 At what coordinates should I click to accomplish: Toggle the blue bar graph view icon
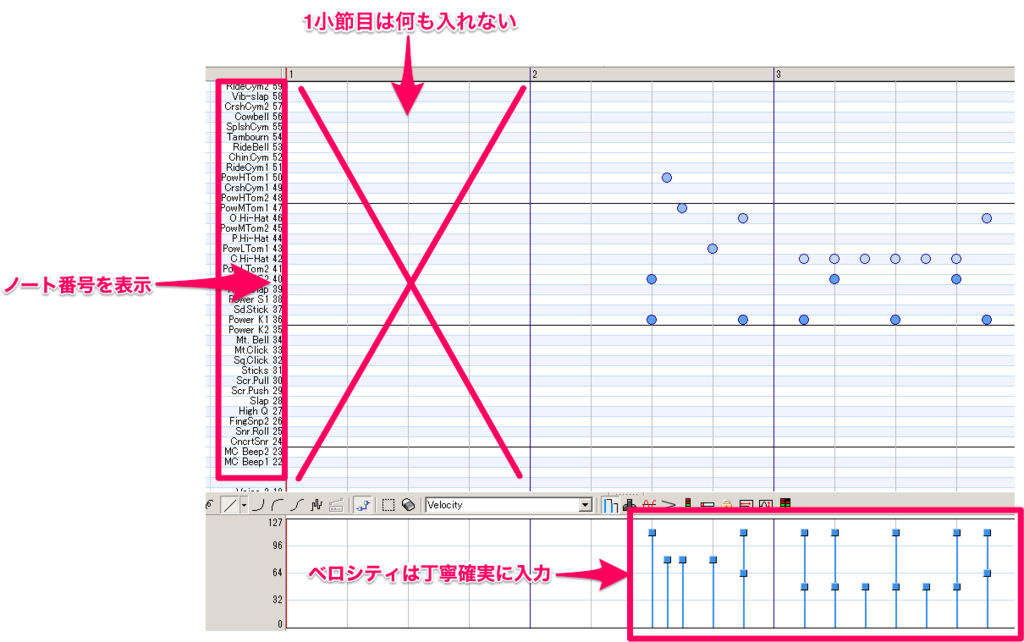coord(609,505)
